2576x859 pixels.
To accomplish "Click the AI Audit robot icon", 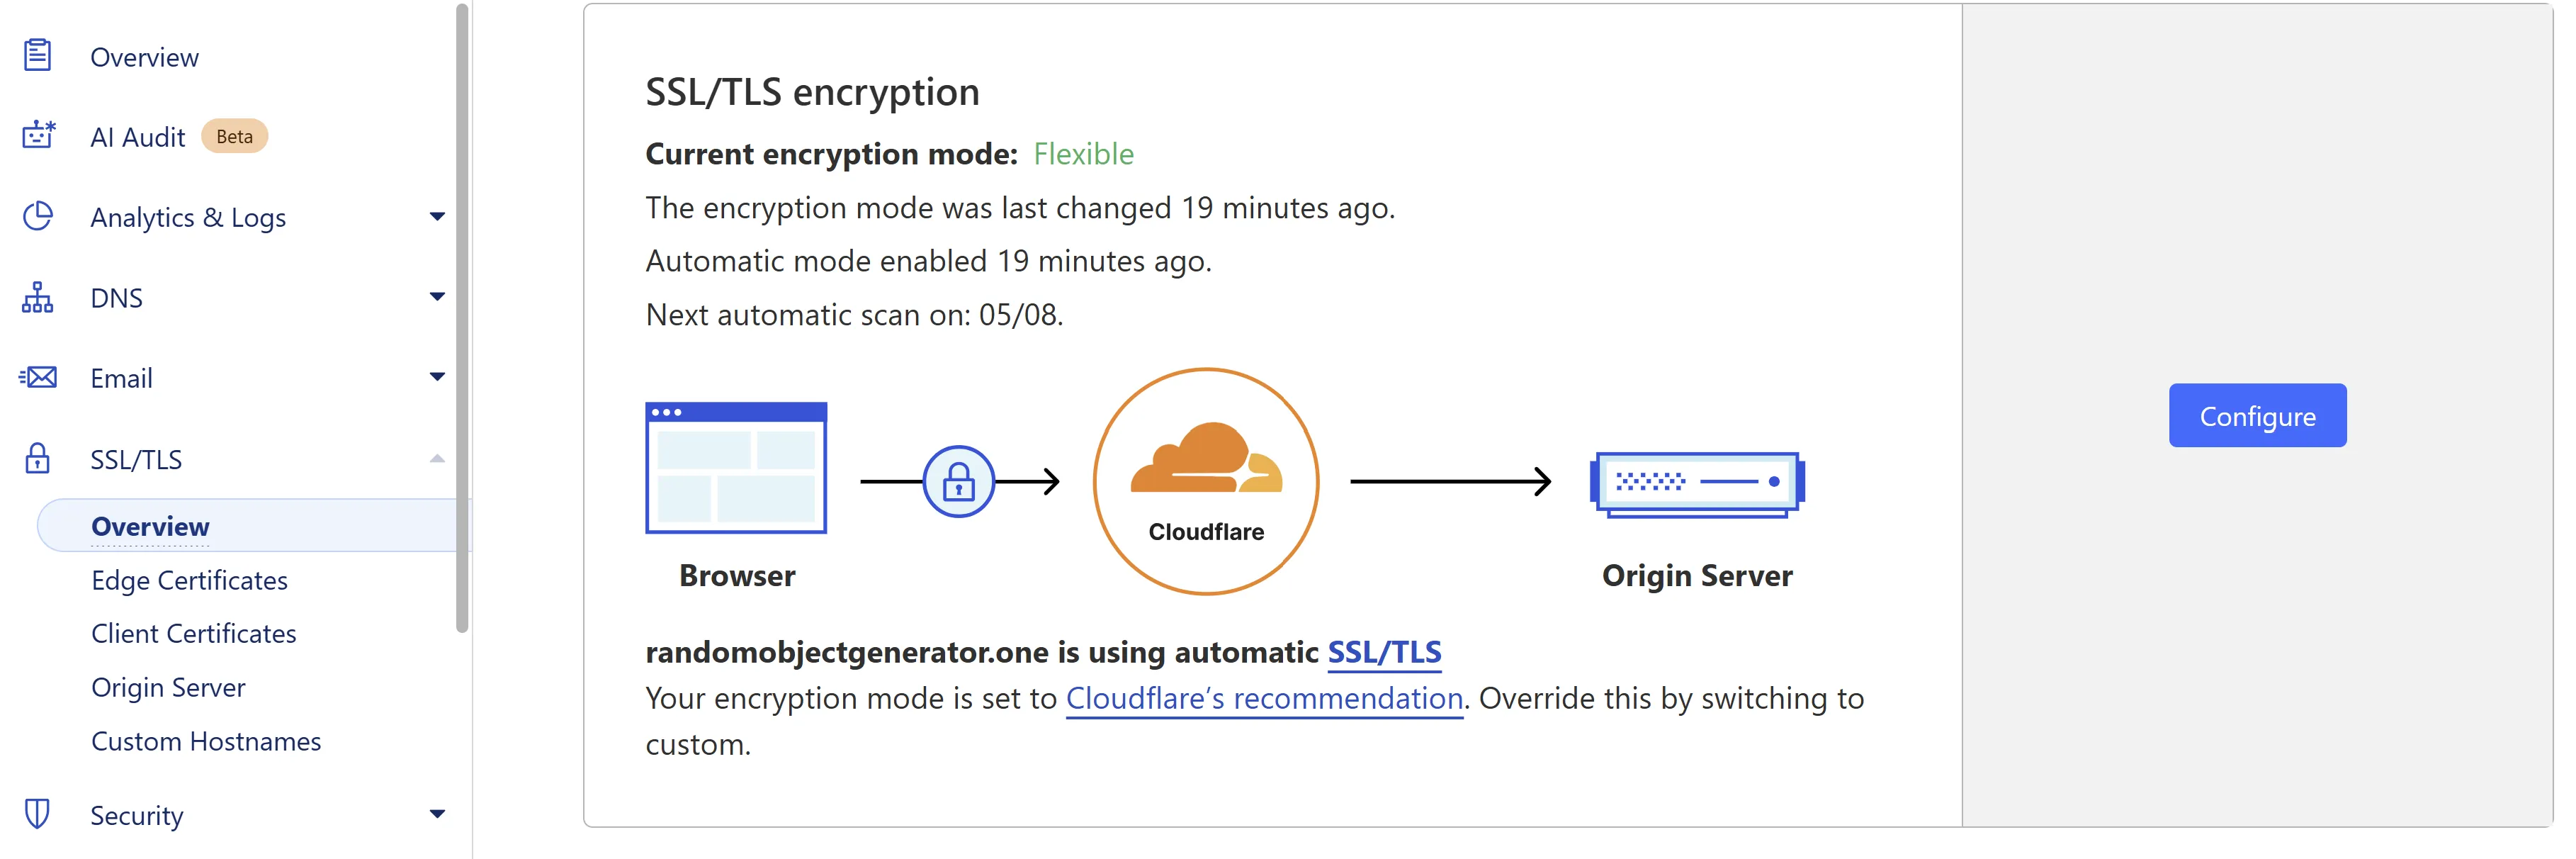I will coord(38,135).
